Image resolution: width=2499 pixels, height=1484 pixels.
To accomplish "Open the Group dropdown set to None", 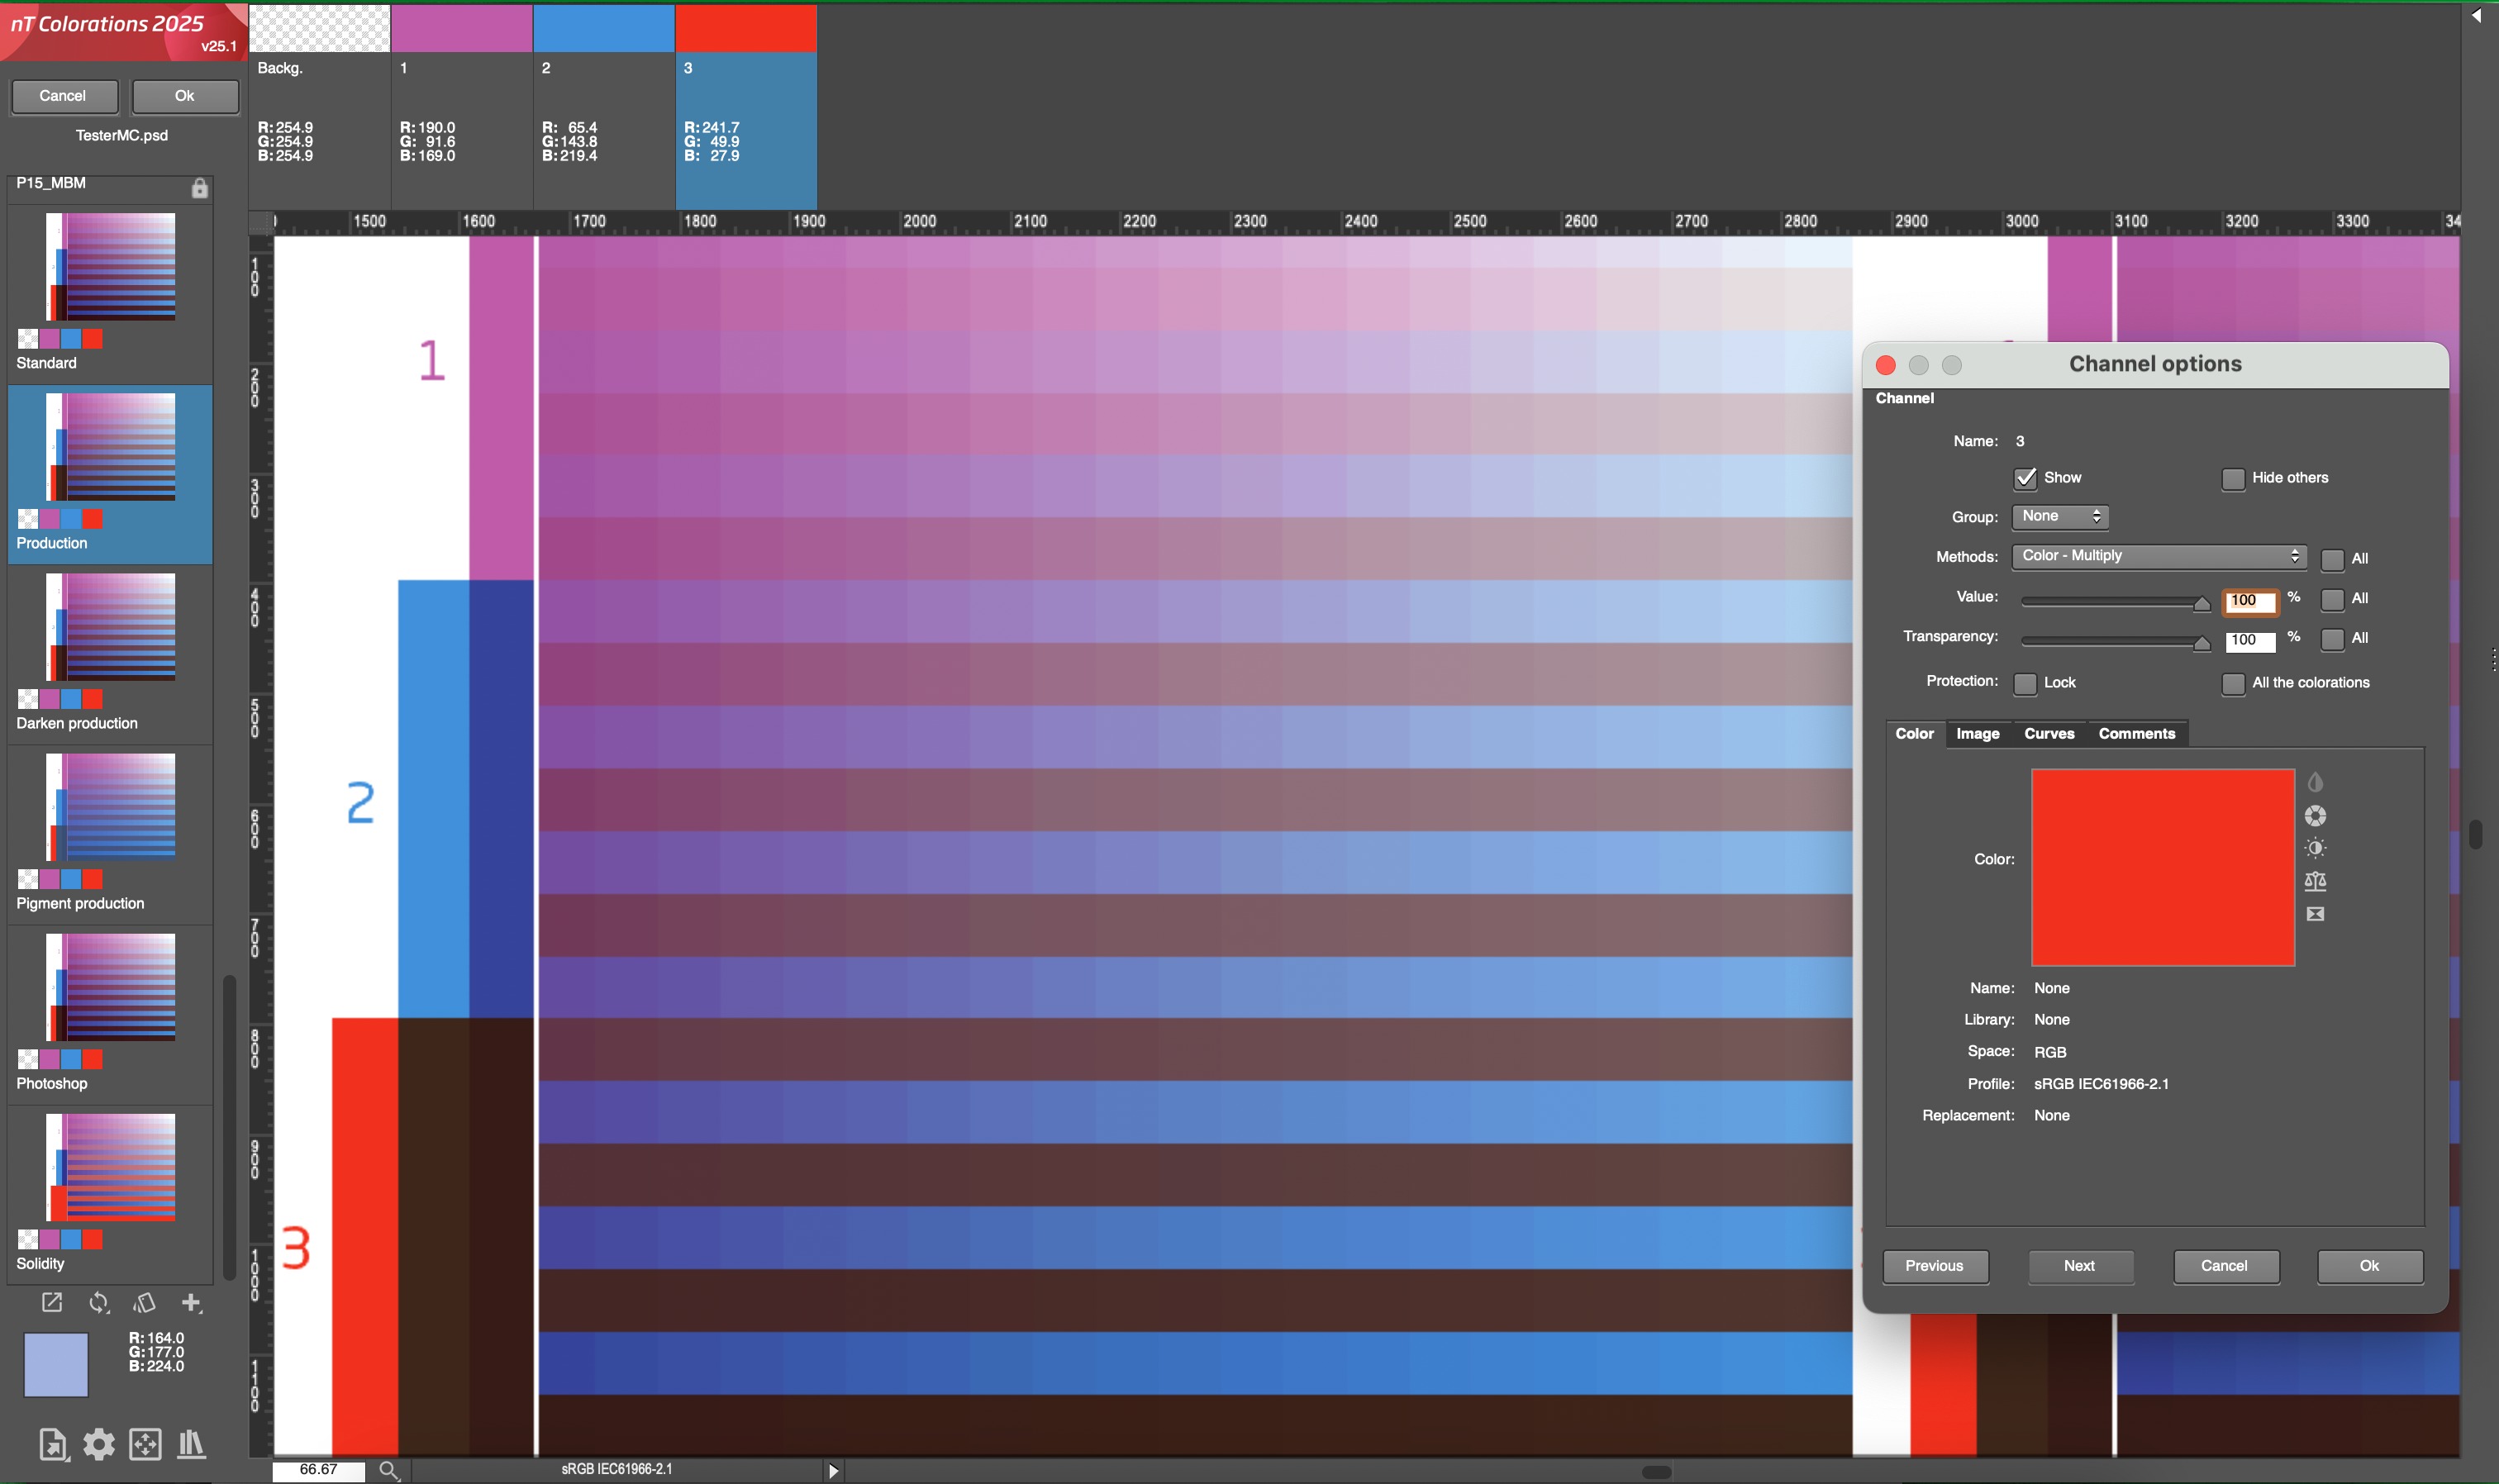I will coord(2060,517).
